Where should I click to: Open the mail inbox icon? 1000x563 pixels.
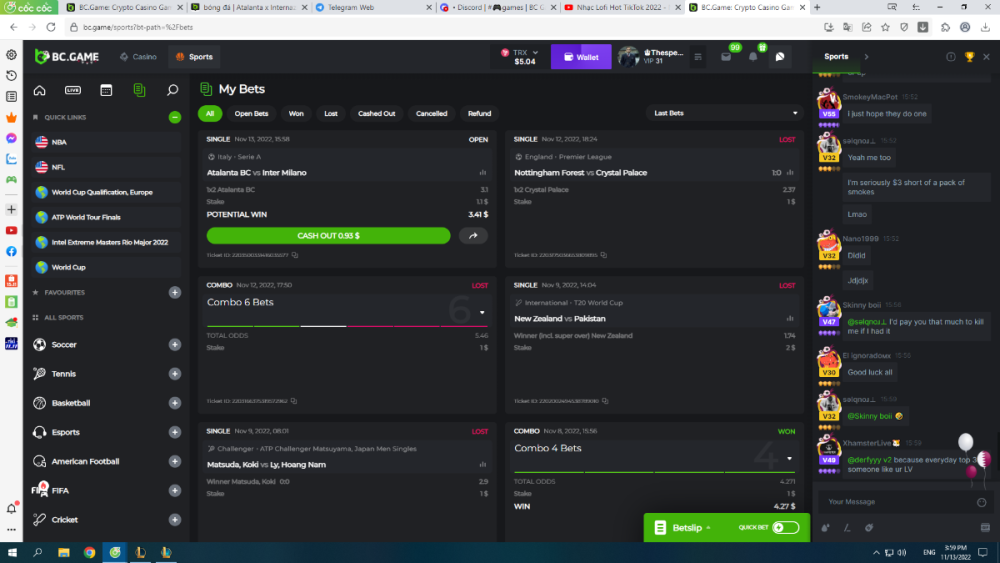(x=726, y=57)
